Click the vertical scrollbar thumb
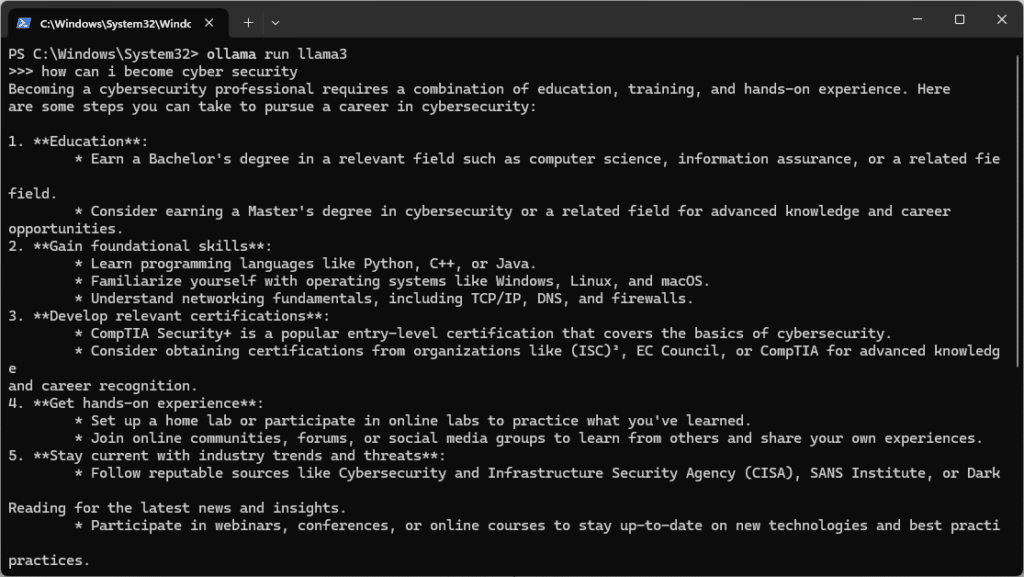Image resolution: width=1024 pixels, height=577 pixels. (1017, 209)
